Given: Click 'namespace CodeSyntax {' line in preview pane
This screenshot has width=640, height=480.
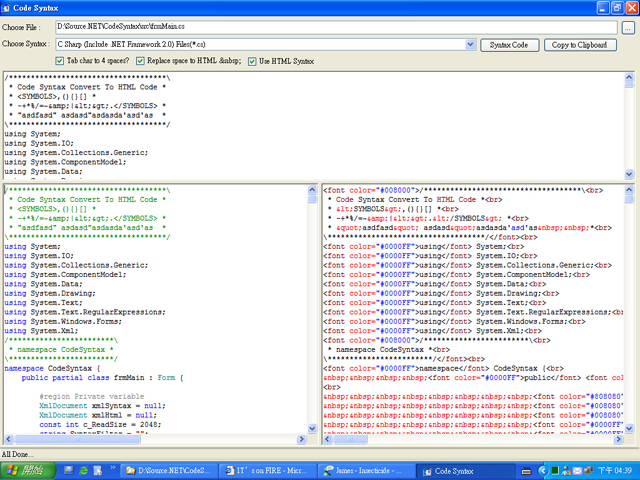Looking at the screenshot, I should [x=52, y=368].
